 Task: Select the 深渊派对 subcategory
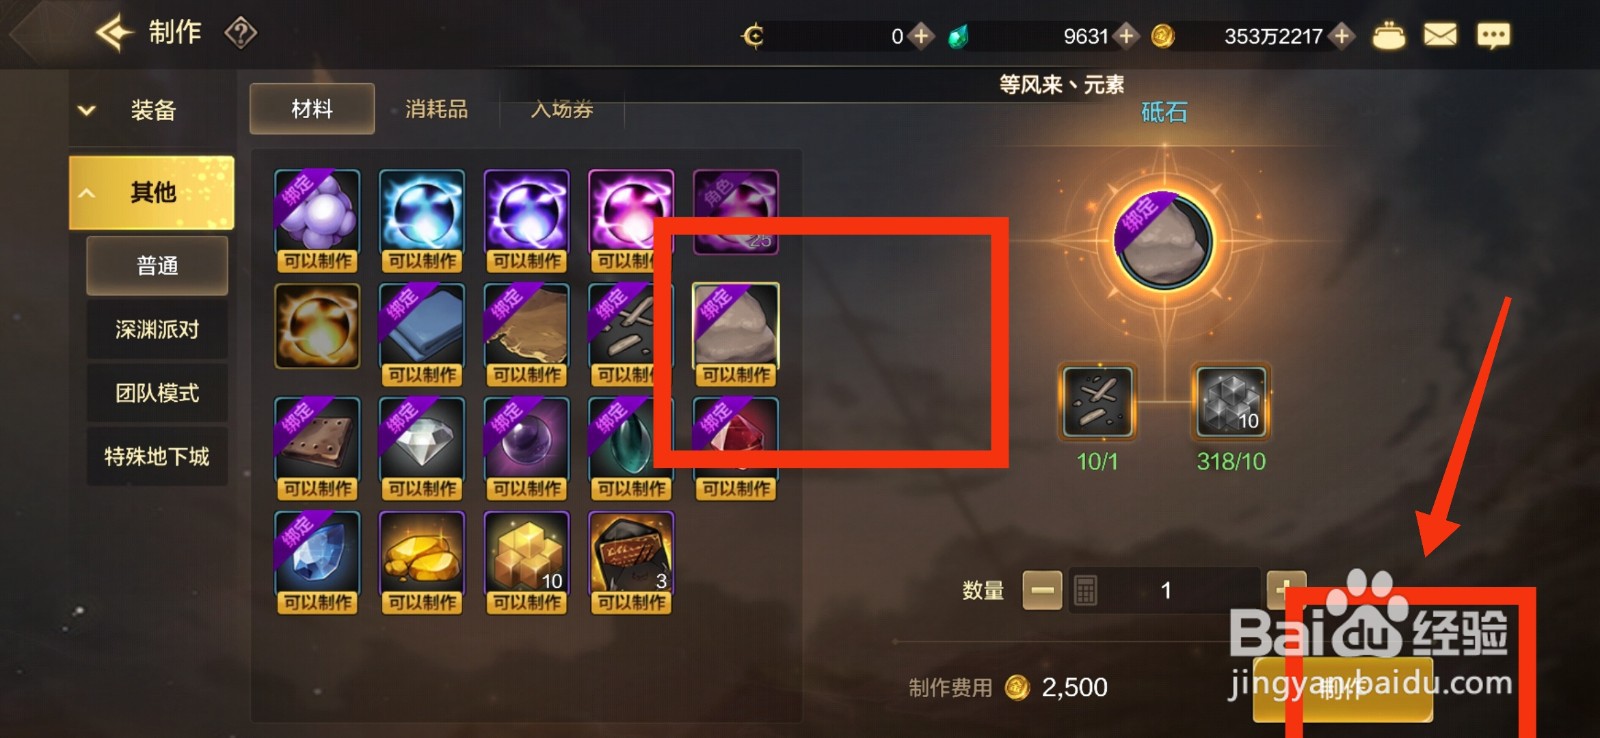[x=157, y=329]
